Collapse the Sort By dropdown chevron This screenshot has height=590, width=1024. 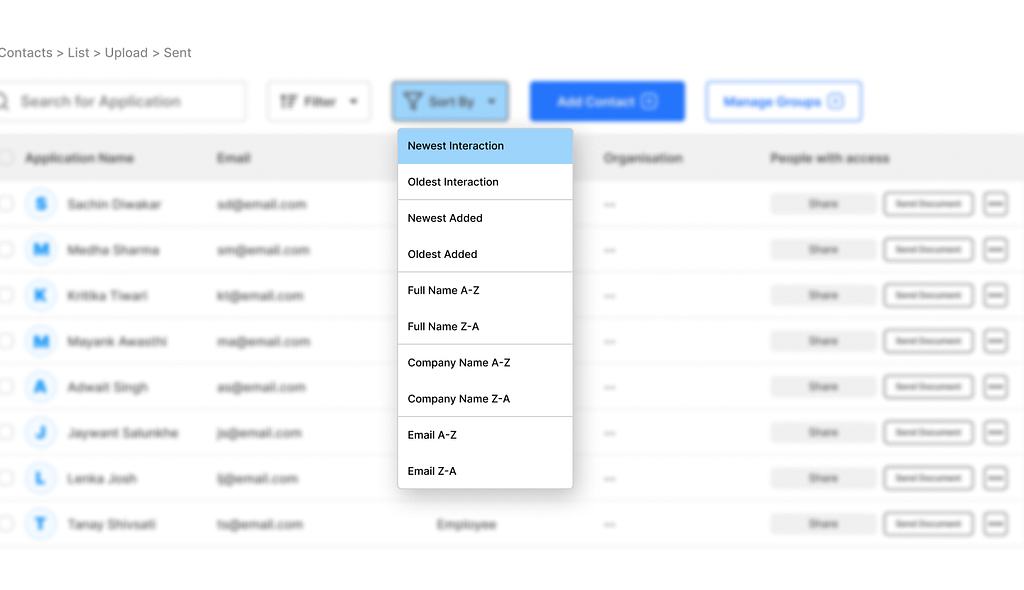tap(490, 101)
